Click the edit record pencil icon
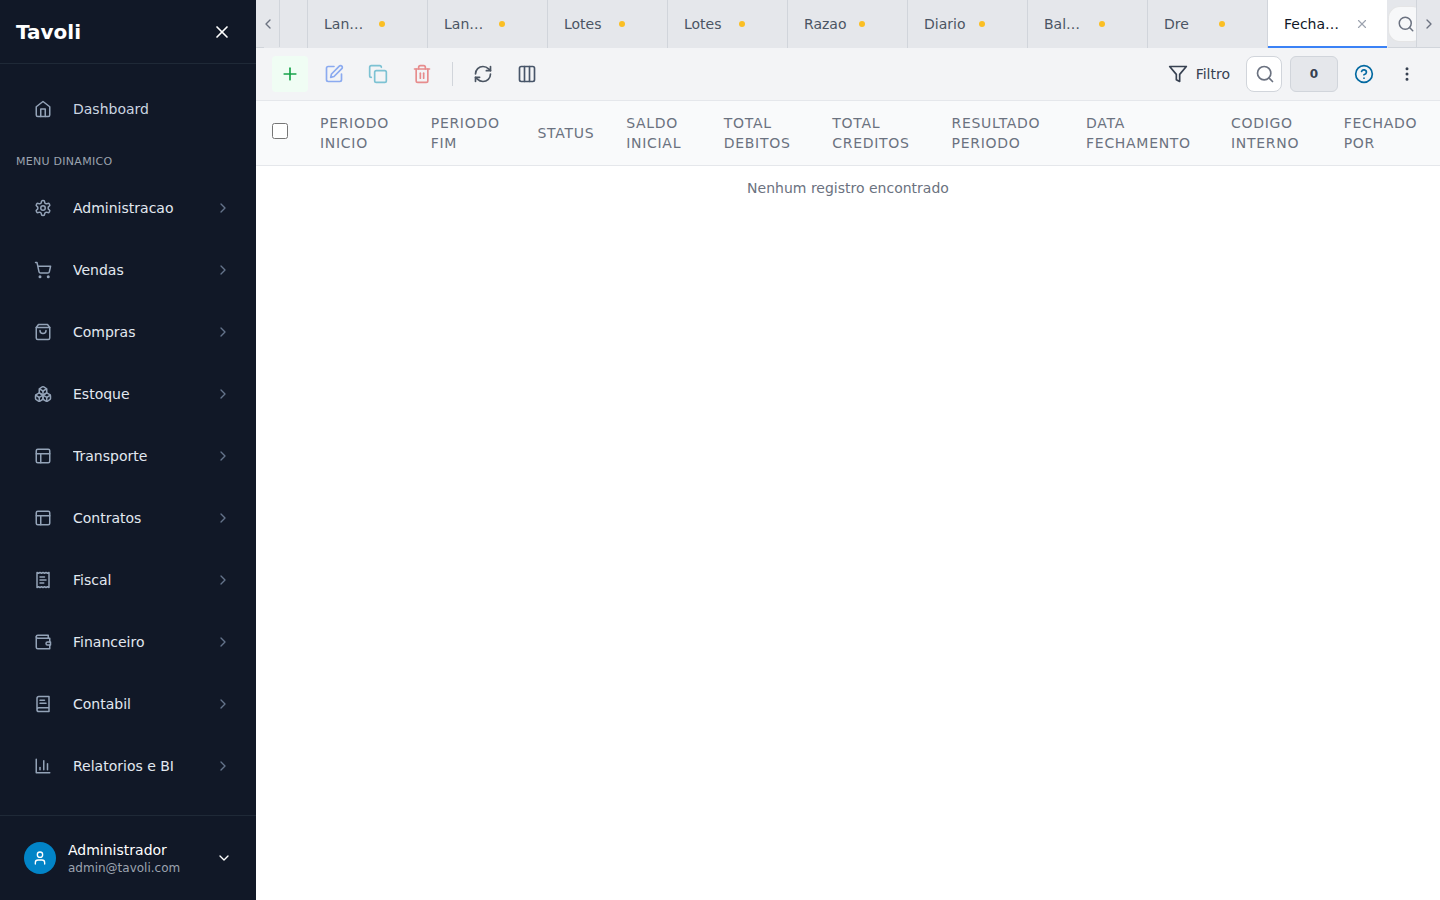The width and height of the screenshot is (1440, 900). (334, 74)
